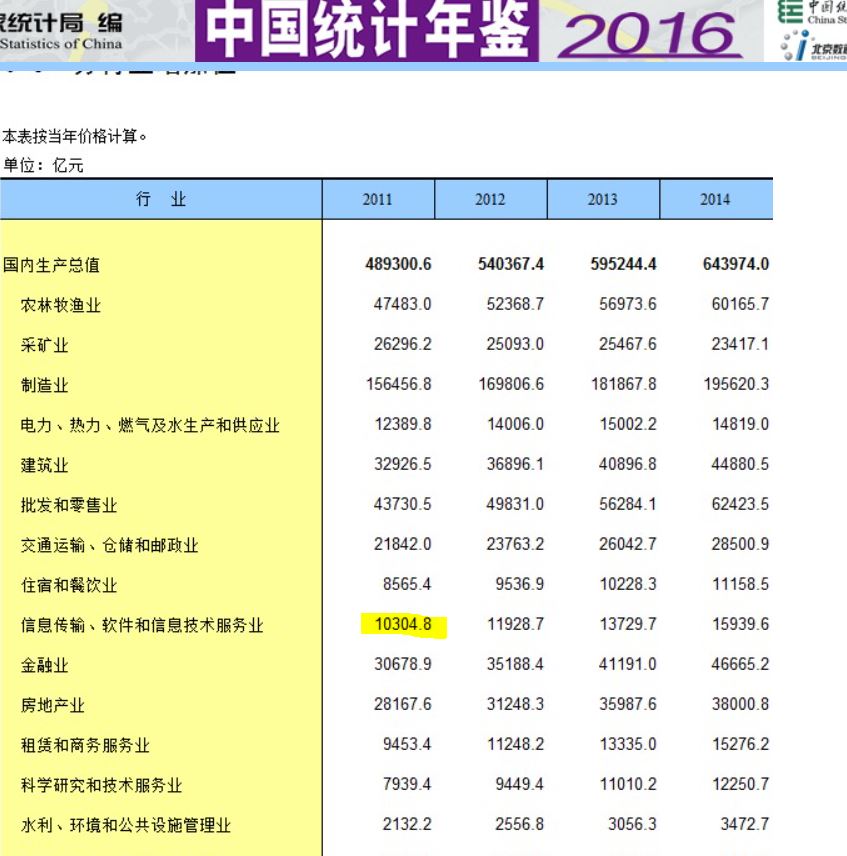
Task: Select the 电力、热力、燃气及水生产和供应业 row label
Action: coord(150,425)
